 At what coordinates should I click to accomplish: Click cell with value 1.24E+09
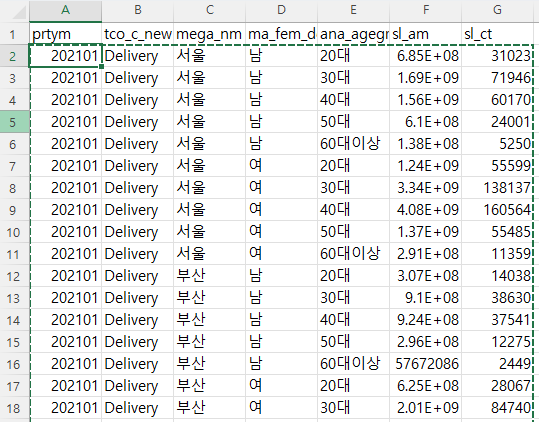pos(426,166)
